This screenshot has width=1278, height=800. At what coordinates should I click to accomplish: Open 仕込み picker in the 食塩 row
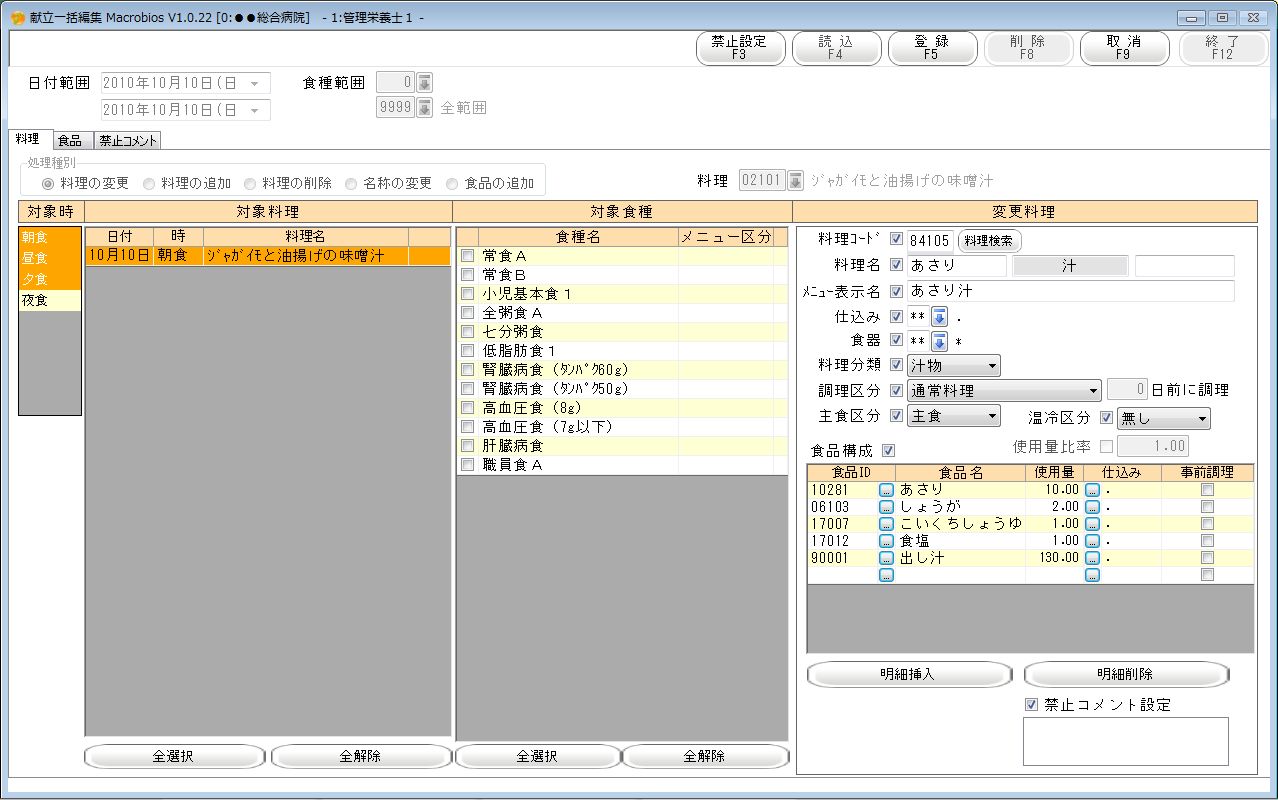1092,541
